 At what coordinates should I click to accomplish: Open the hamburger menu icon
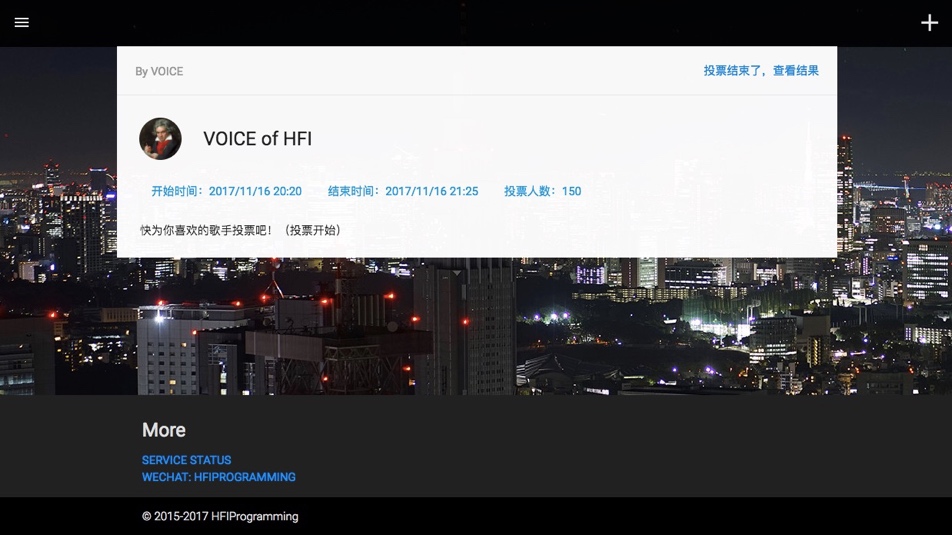pyautogui.click(x=22, y=22)
